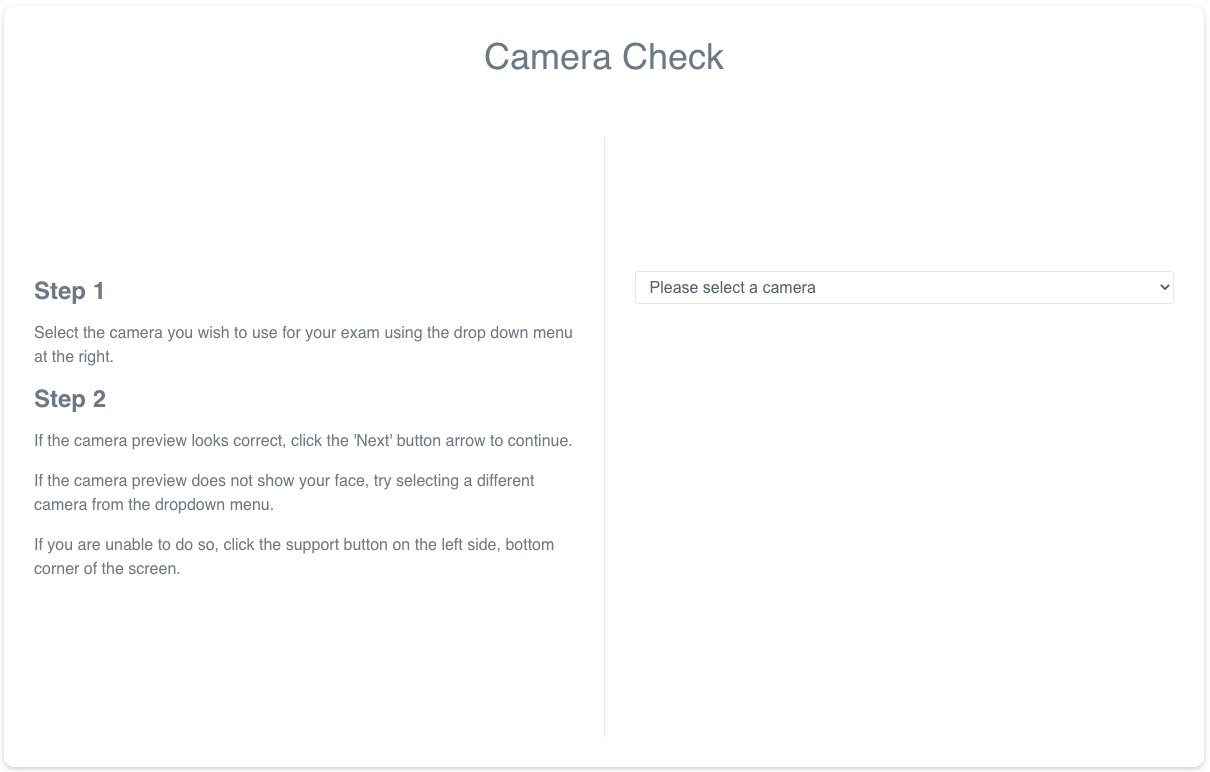Click the word 'Next' in Step 2 instructions
This screenshot has width=1210, height=772.
coord(372,441)
